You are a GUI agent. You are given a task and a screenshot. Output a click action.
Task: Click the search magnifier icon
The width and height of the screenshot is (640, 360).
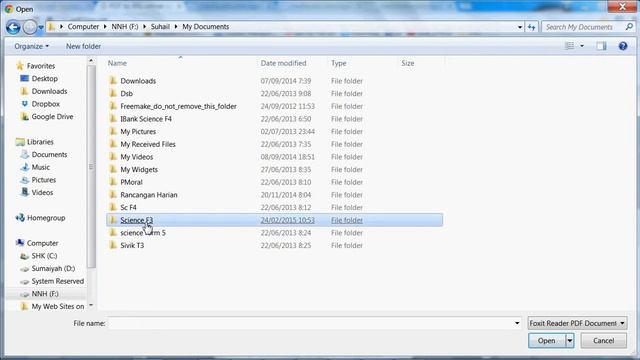[x=629, y=27]
